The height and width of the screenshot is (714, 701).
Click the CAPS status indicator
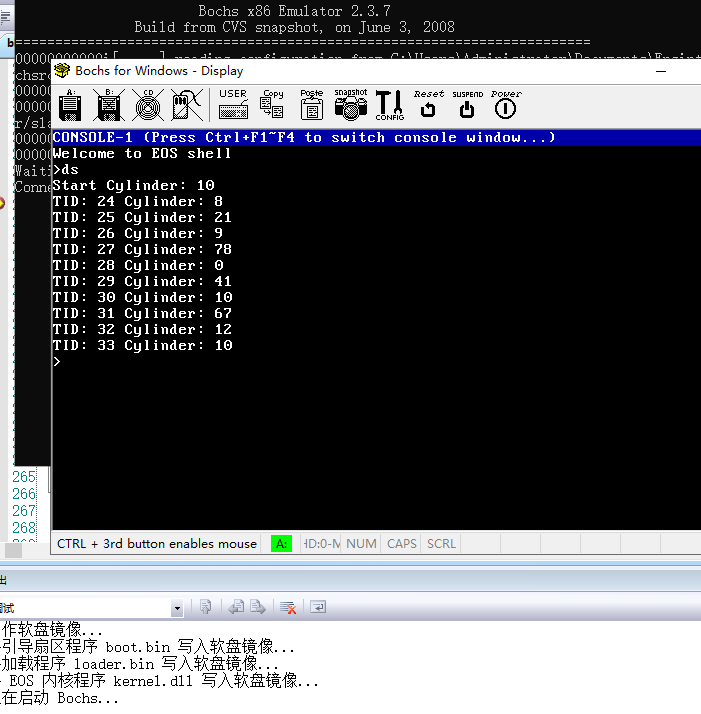[401, 544]
